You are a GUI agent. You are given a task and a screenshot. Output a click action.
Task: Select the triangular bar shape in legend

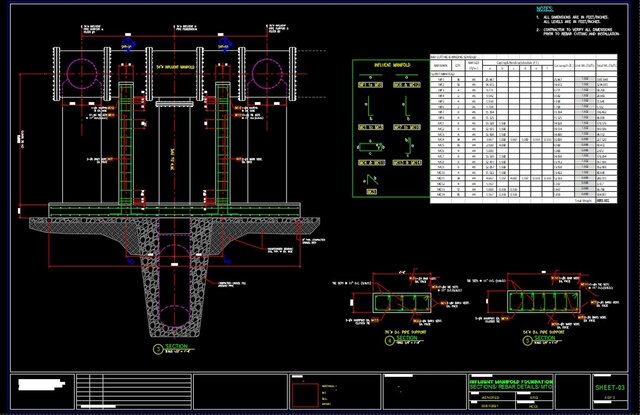pyautogui.click(x=369, y=178)
